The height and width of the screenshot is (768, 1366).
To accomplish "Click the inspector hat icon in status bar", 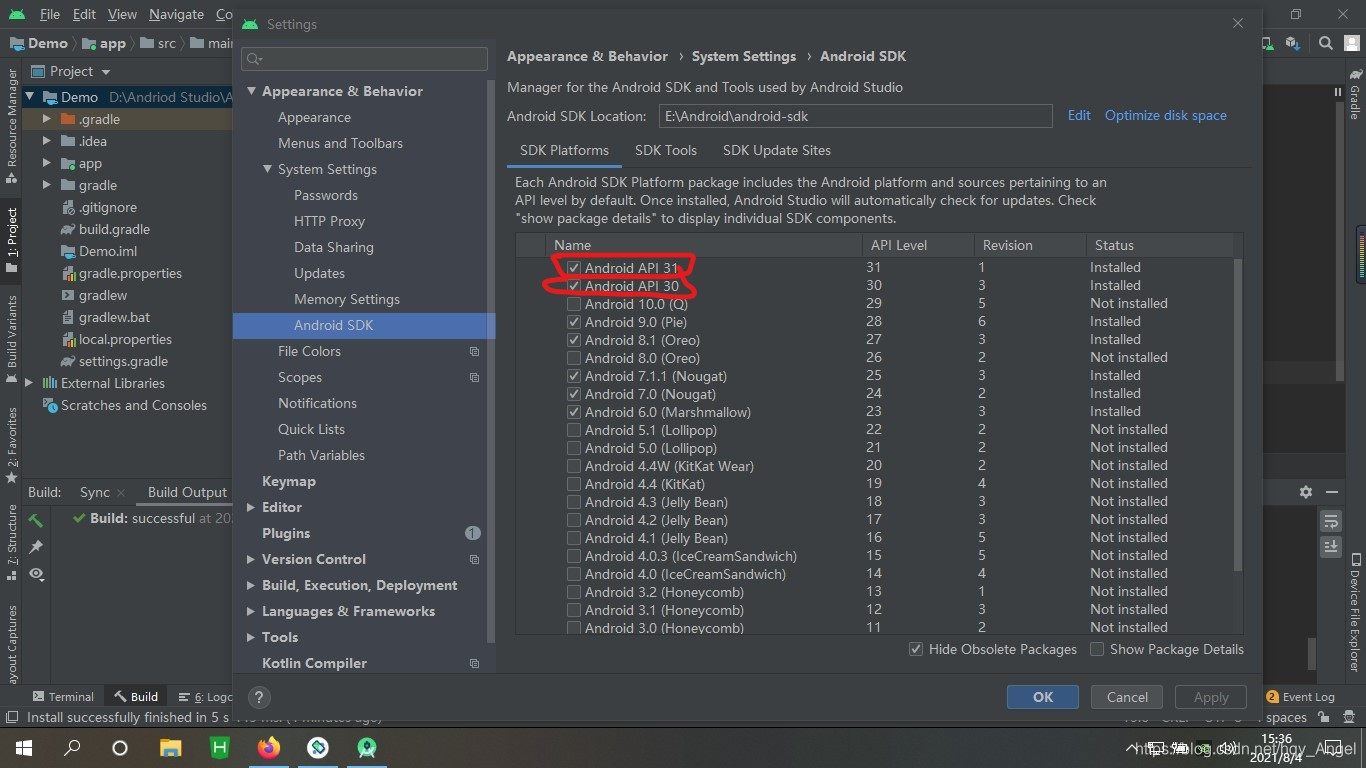I will [x=1348, y=718].
